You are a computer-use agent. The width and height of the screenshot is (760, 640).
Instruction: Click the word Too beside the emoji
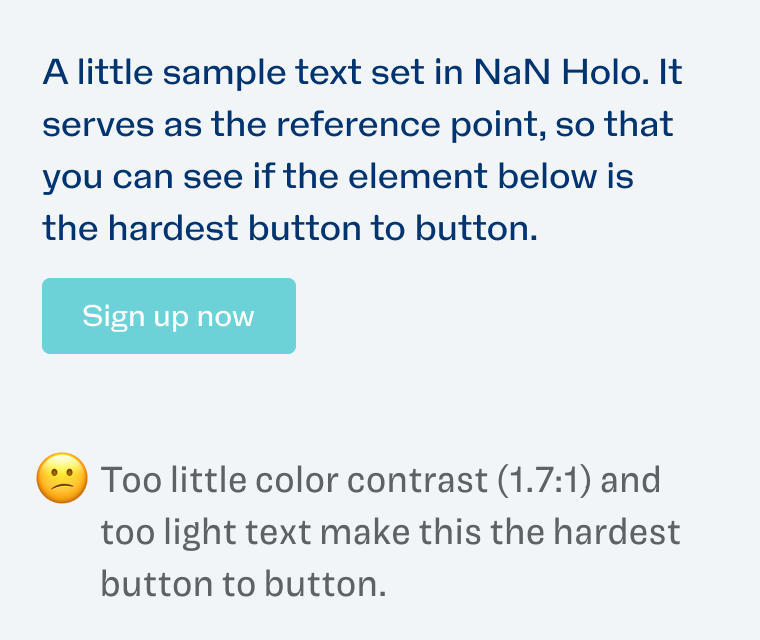(131, 480)
